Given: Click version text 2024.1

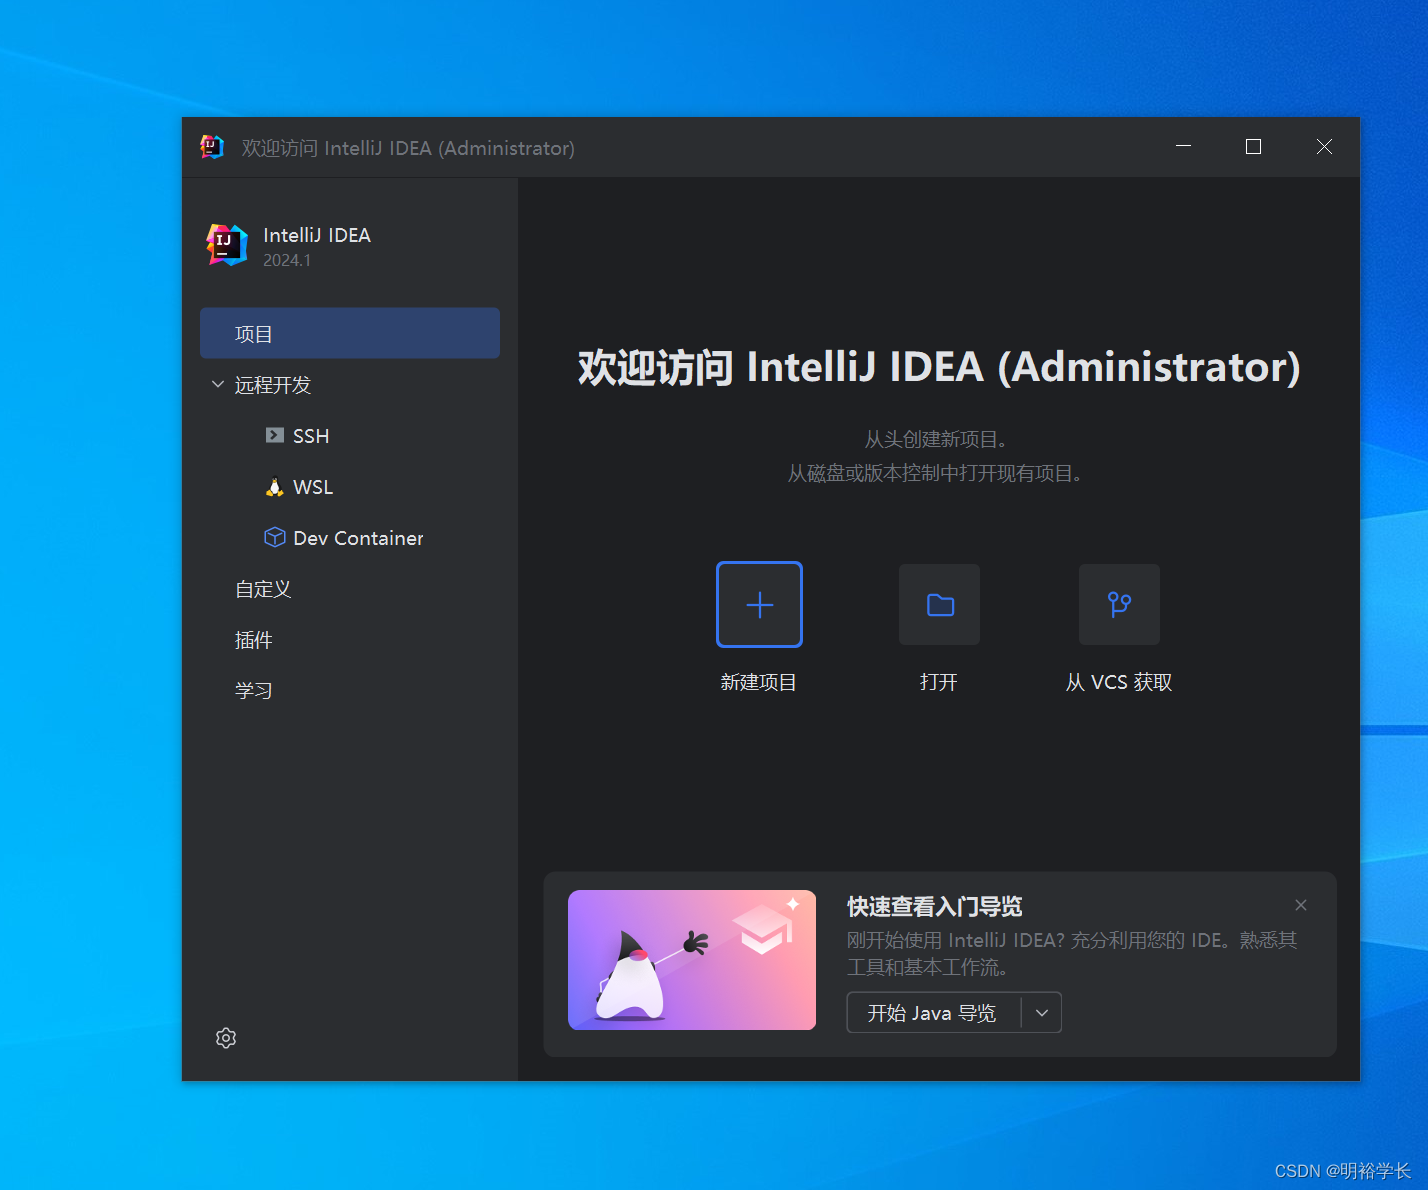Looking at the screenshot, I should [x=287, y=260].
